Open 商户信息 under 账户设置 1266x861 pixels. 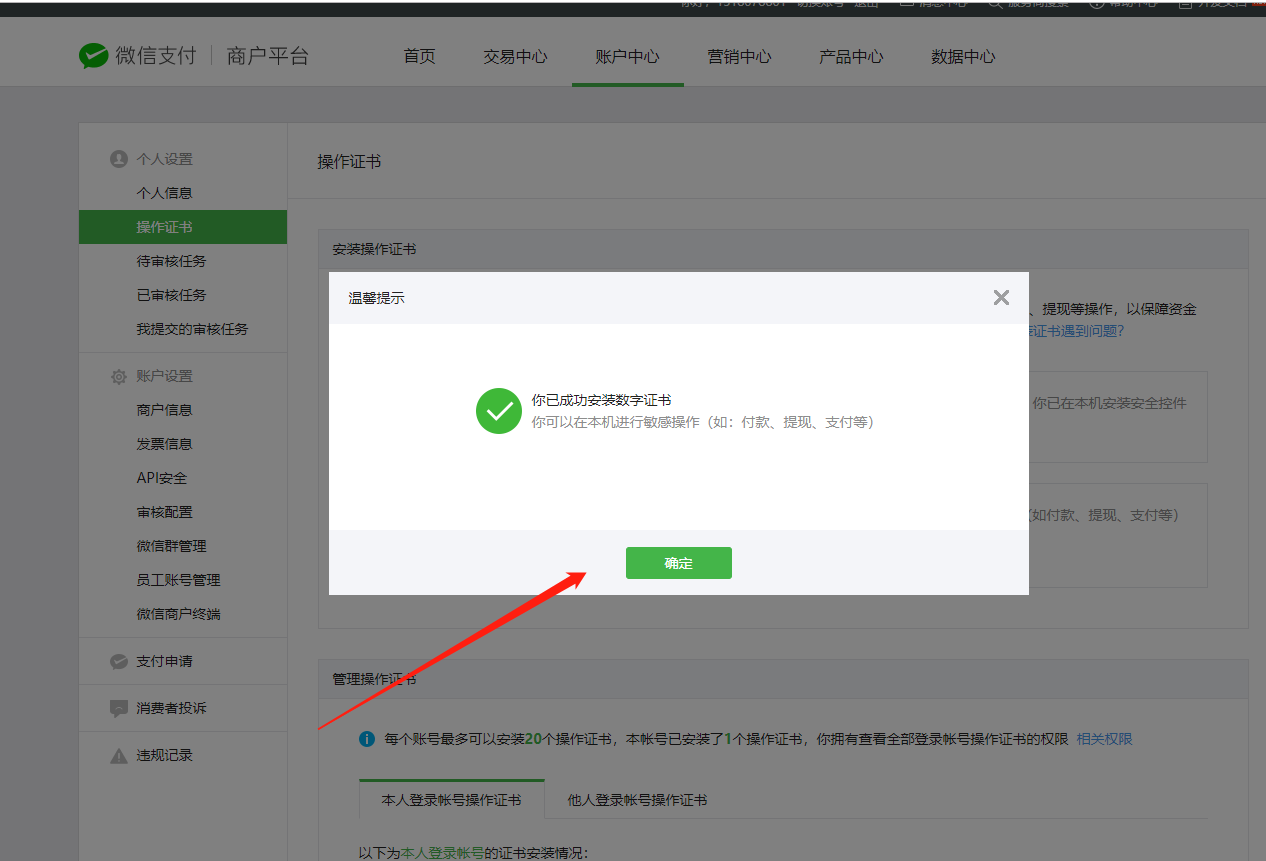coord(164,410)
